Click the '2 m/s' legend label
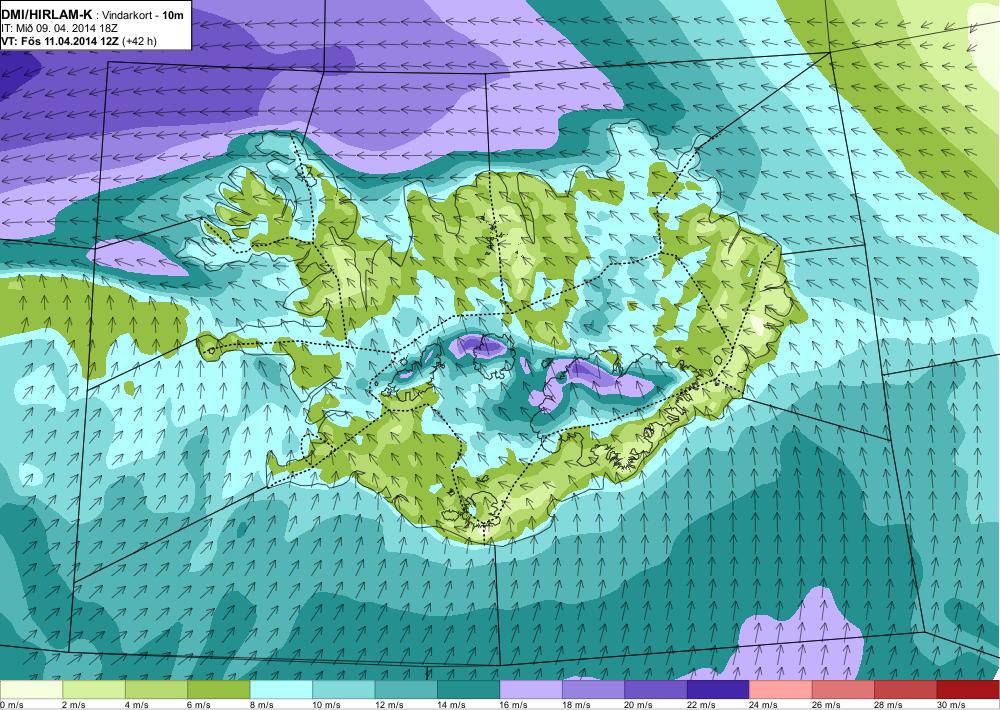Image resolution: width=1000 pixels, height=710 pixels. 74,705
